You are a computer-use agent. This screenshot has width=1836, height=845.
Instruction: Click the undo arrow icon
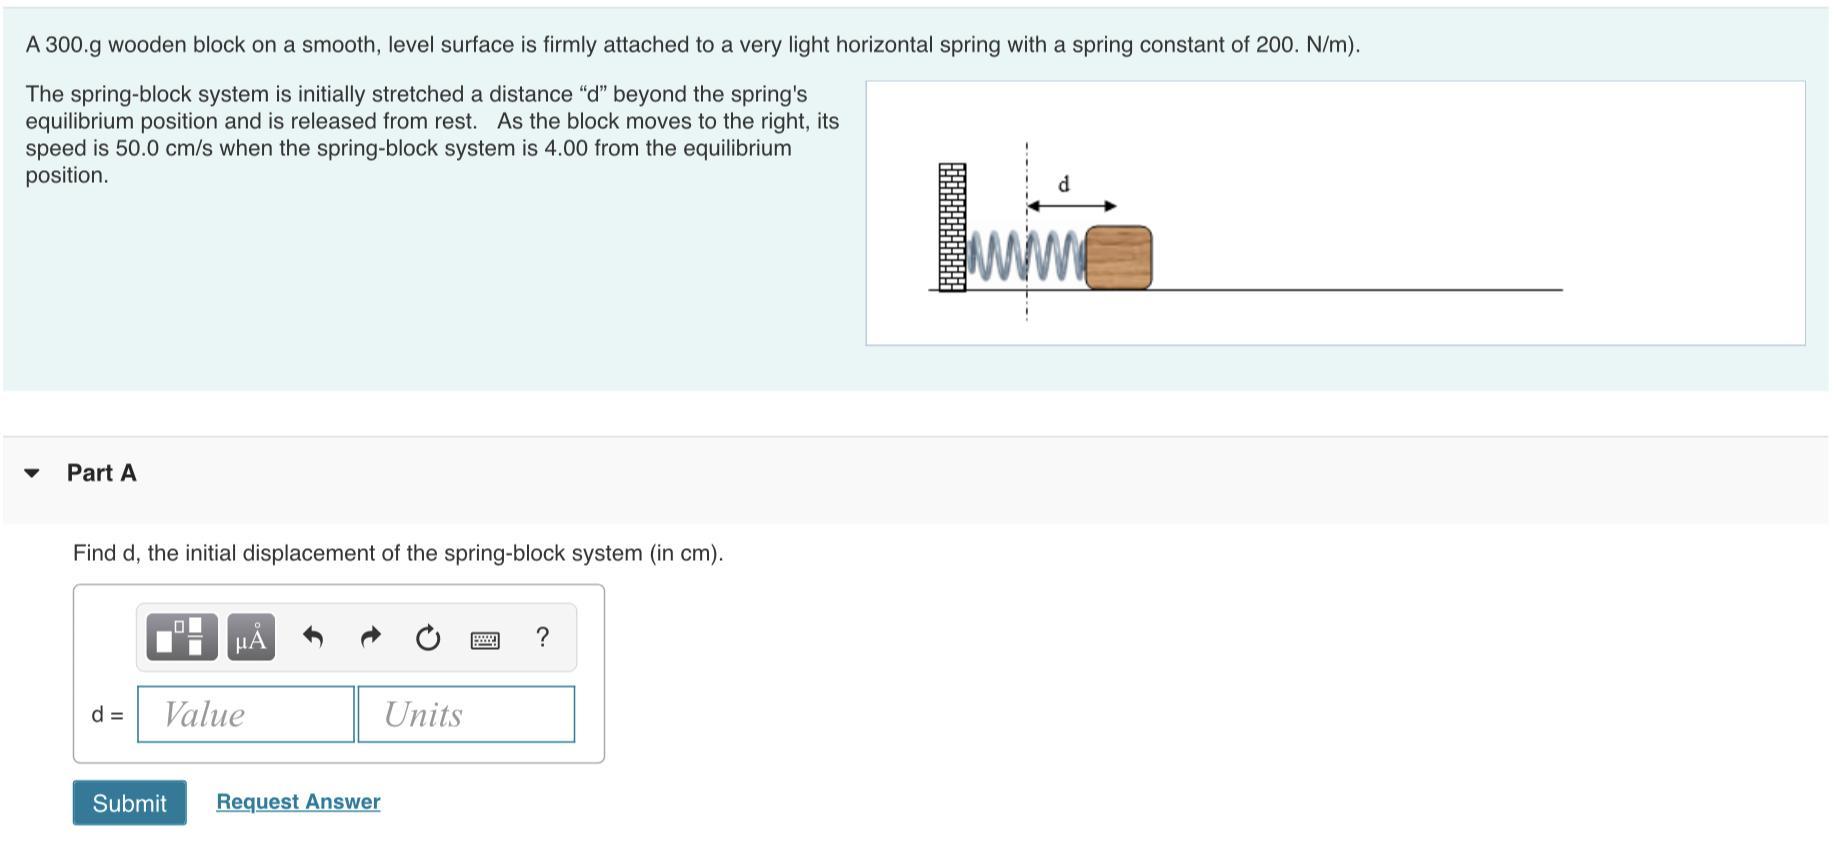(313, 637)
